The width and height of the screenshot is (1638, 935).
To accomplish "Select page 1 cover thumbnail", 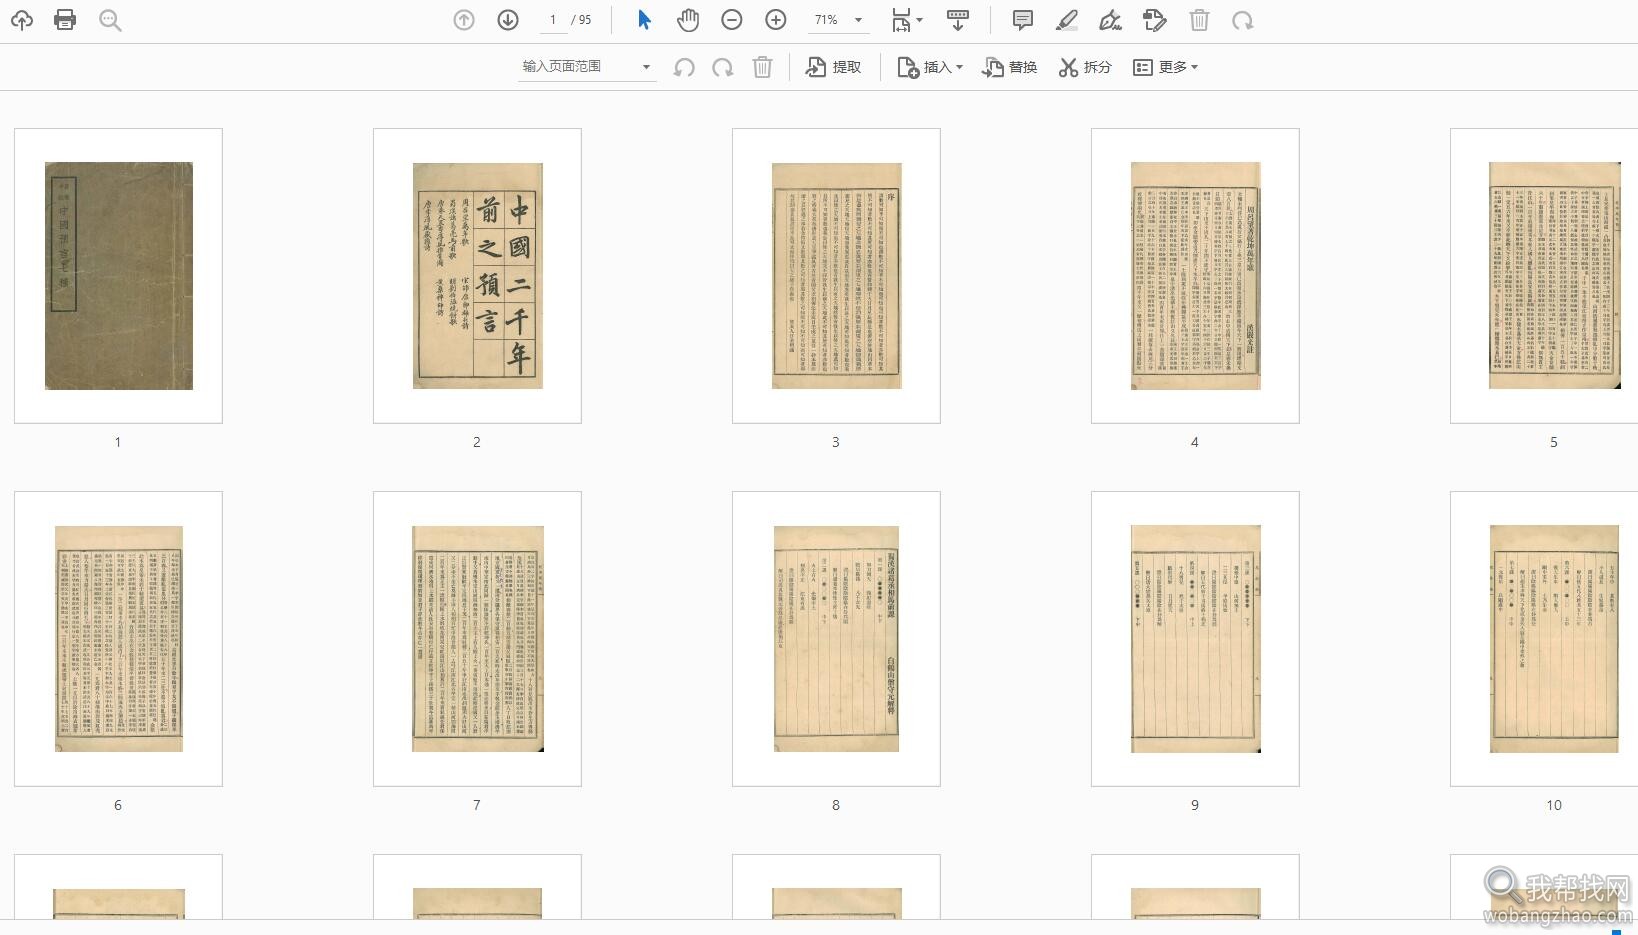I will click(x=118, y=276).
